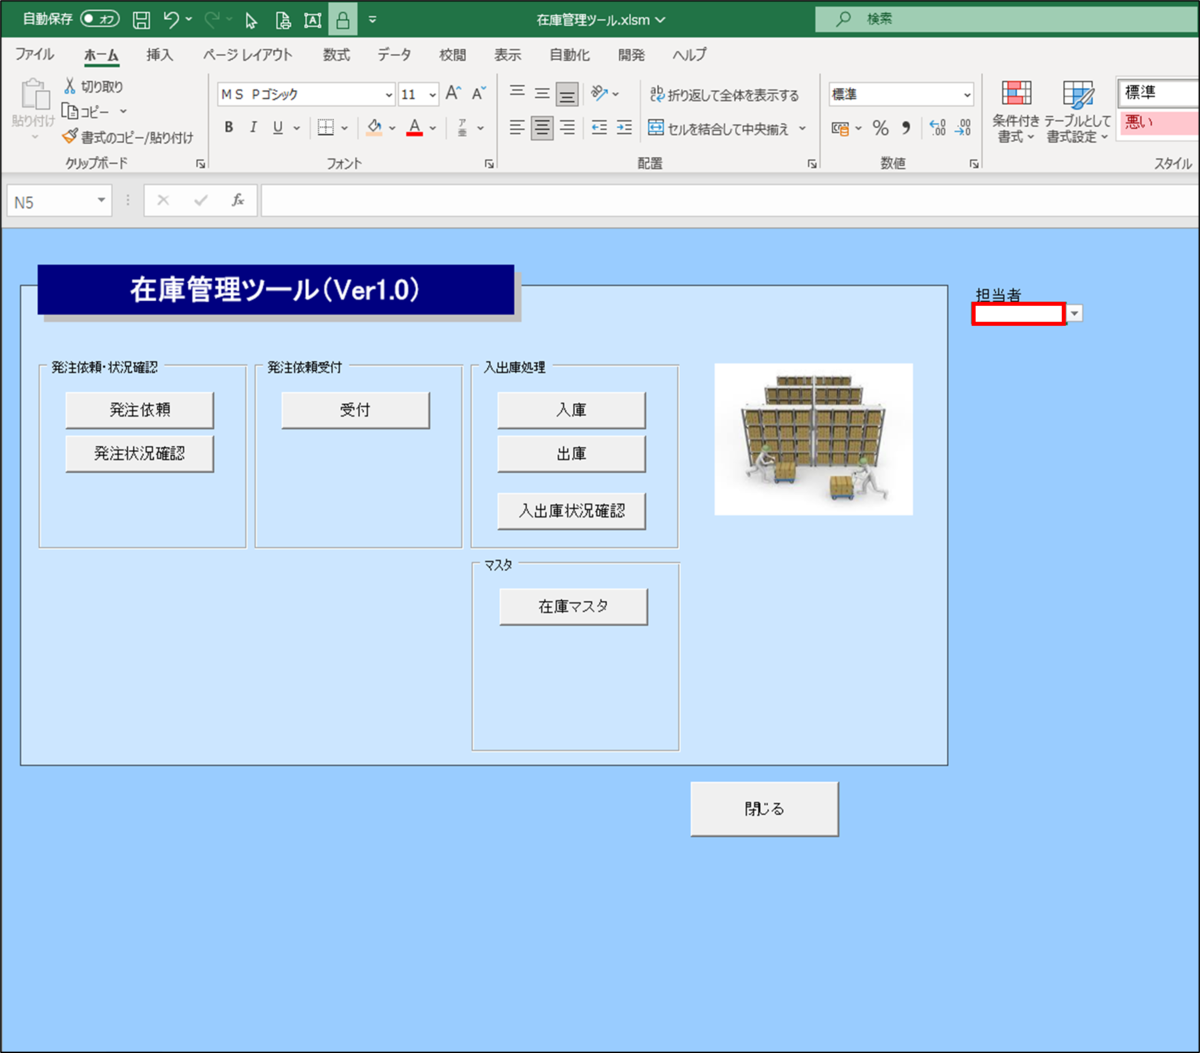Toggle Underline formatting
Screen dimensions: 1200x1053
pyautogui.click(x=278, y=128)
